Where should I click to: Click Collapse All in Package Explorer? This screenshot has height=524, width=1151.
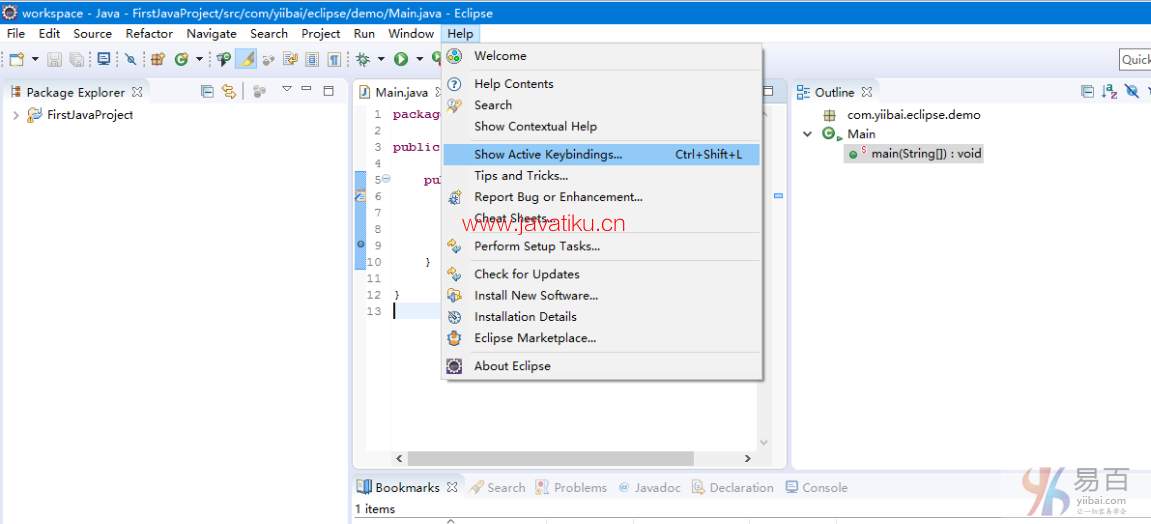(207, 92)
